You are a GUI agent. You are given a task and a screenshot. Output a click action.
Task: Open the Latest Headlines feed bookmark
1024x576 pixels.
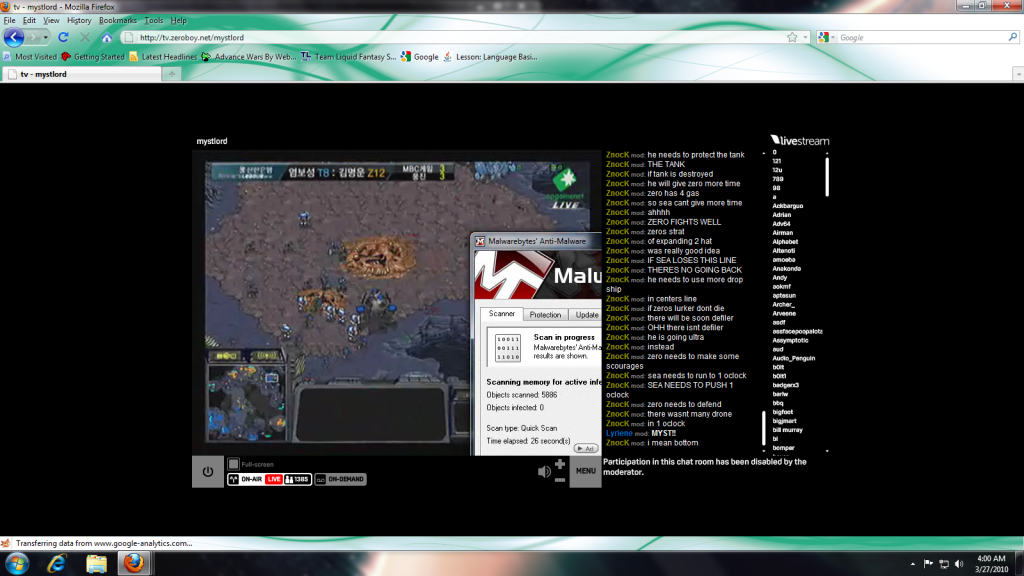(163, 57)
